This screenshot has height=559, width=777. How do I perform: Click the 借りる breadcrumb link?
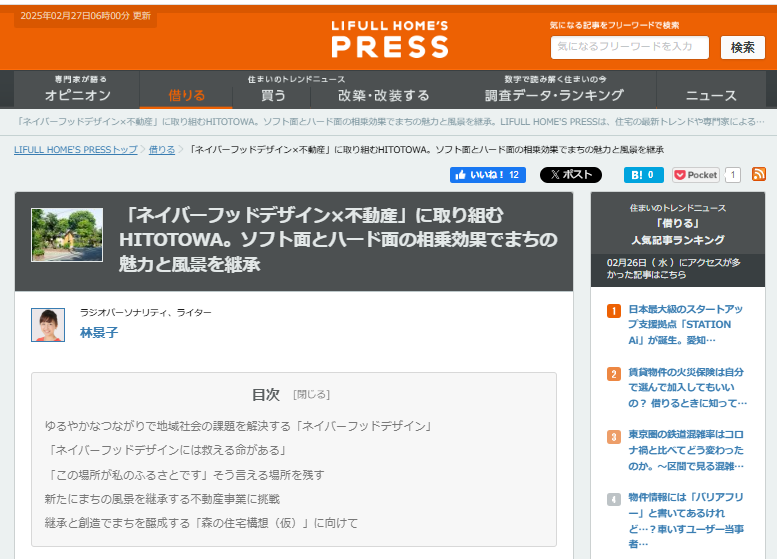point(162,150)
